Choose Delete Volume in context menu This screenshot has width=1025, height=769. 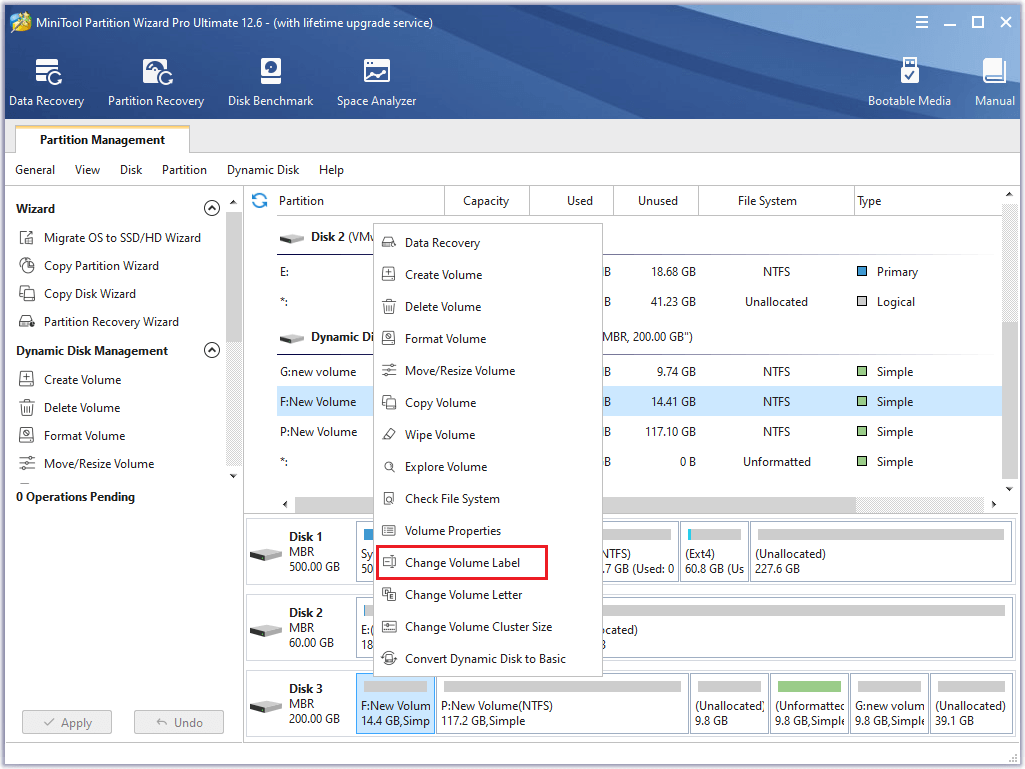click(488, 307)
